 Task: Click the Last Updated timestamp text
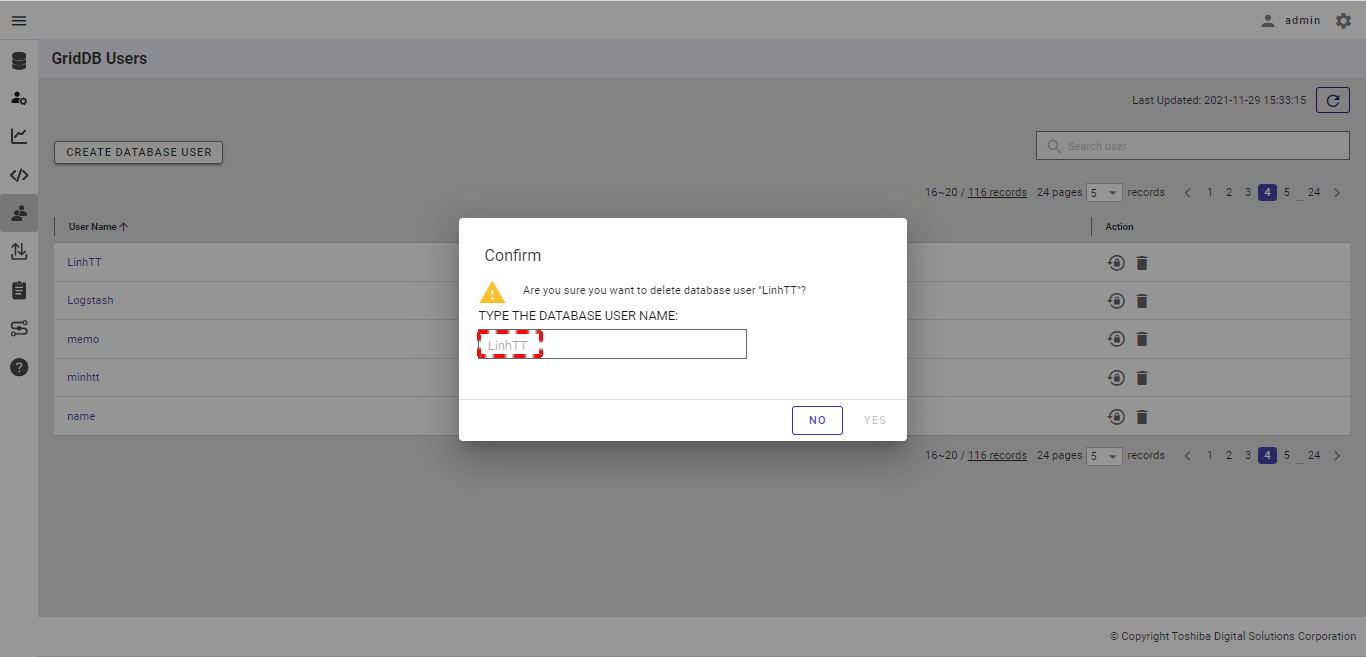click(1219, 100)
